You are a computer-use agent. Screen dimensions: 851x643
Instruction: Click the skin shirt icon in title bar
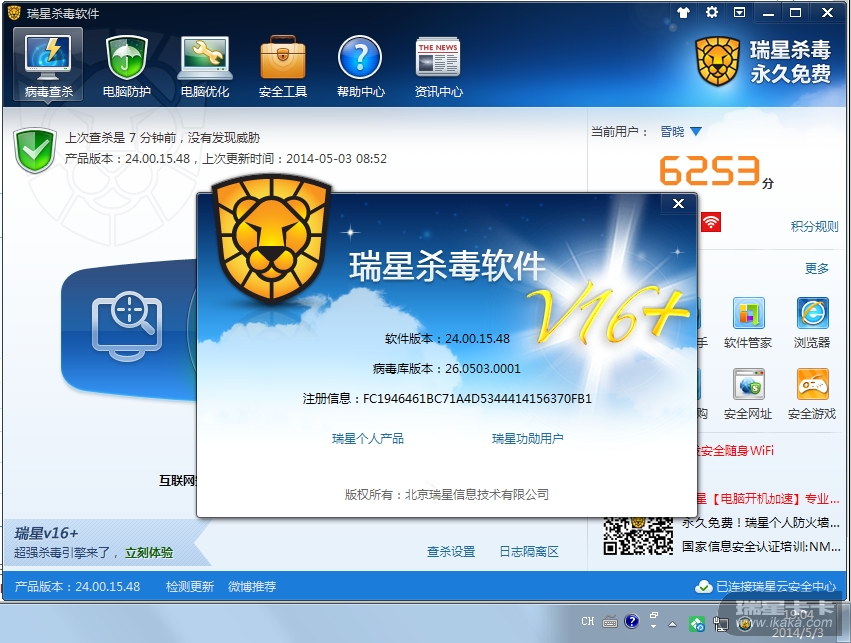(683, 12)
